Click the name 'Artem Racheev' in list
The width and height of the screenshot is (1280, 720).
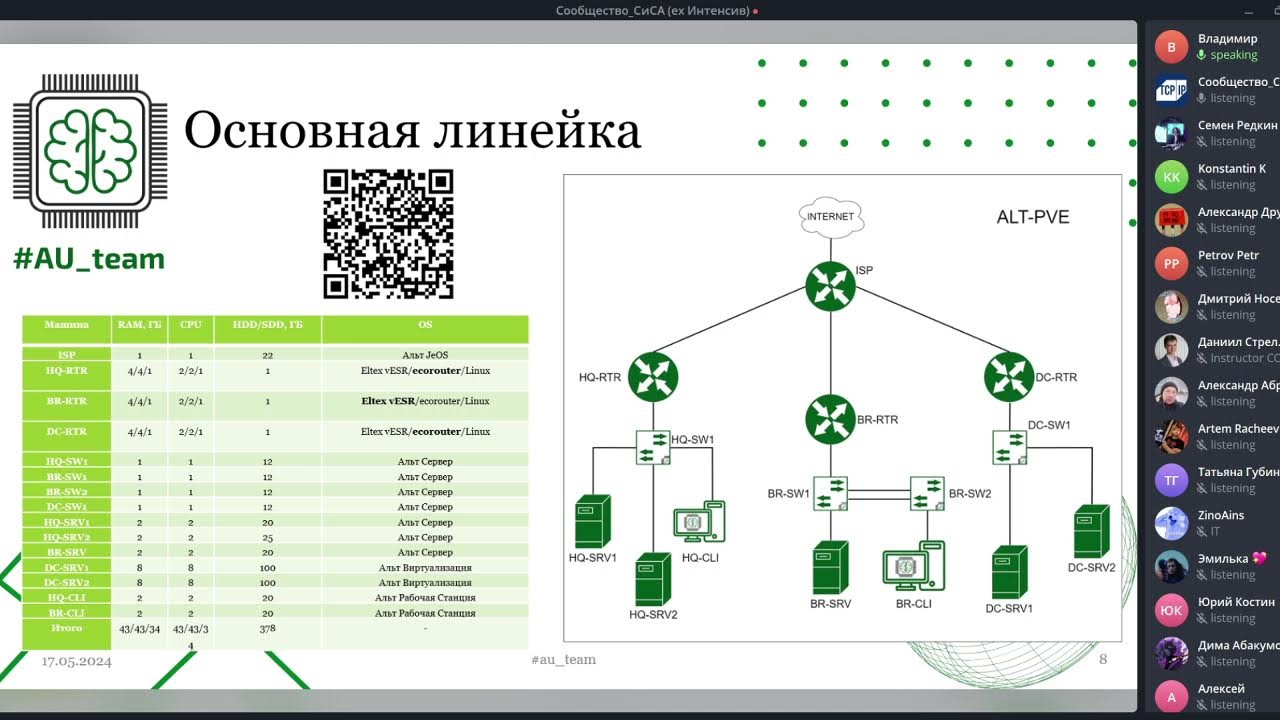tap(1238, 429)
